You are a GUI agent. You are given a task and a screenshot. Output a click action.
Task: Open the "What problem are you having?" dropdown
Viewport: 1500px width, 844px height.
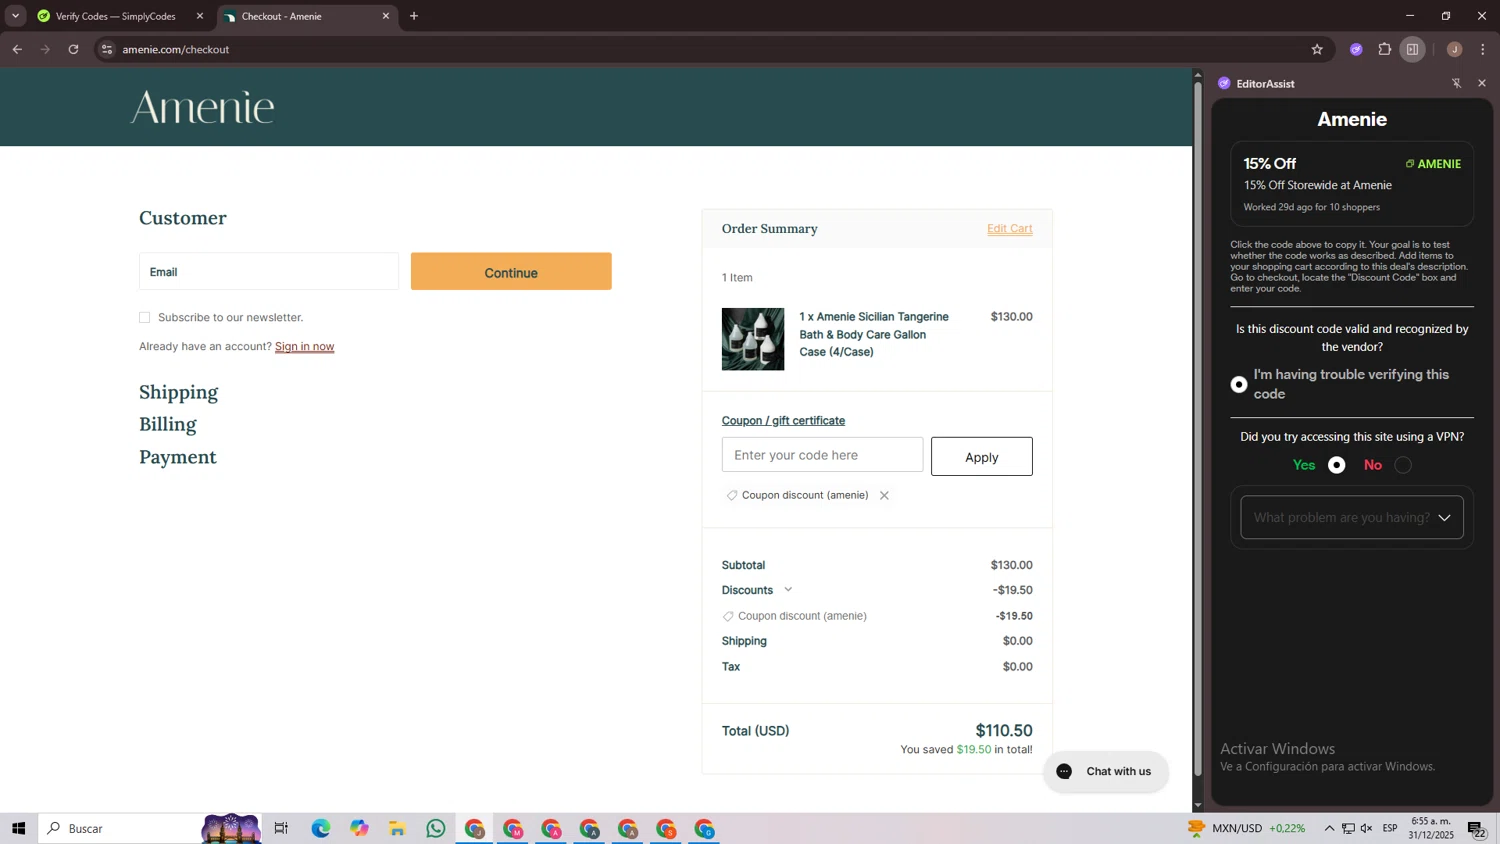pos(1352,517)
